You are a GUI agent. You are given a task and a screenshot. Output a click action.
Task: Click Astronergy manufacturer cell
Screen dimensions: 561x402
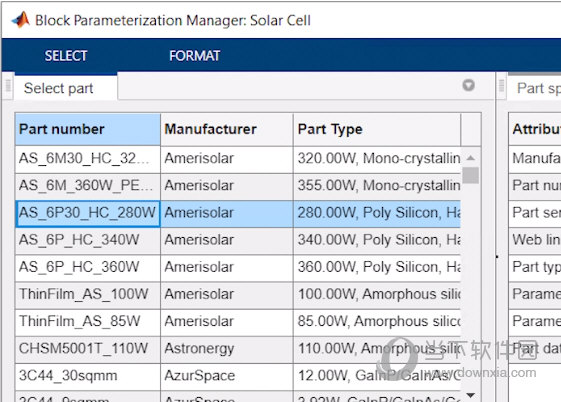click(x=227, y=349)
